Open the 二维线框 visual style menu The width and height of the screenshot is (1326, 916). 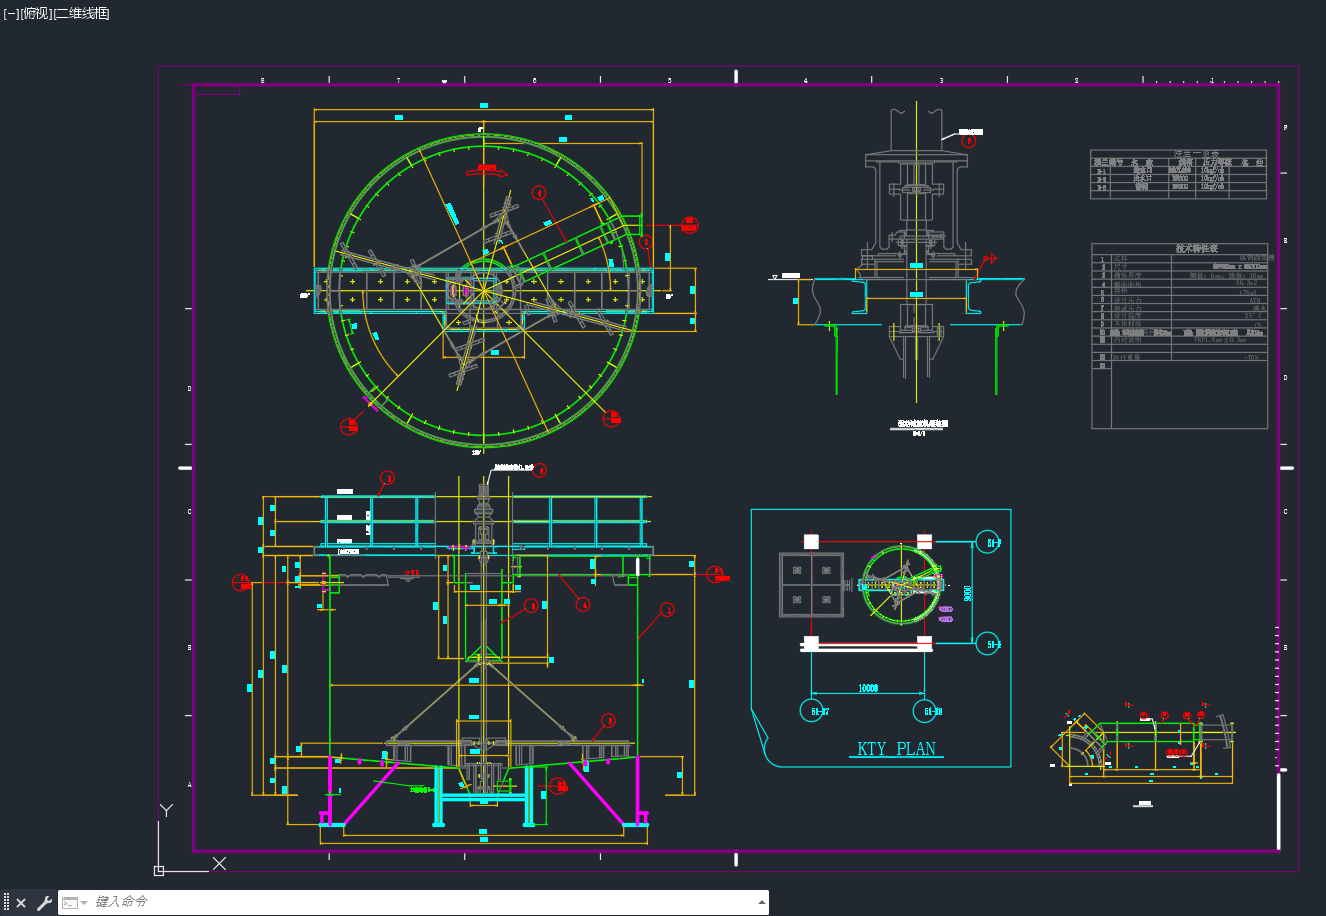pos(81,13)
